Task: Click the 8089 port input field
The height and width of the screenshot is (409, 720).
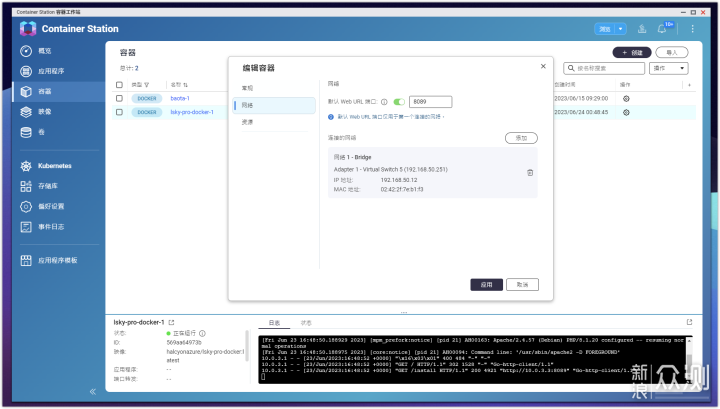Action: 430,102
